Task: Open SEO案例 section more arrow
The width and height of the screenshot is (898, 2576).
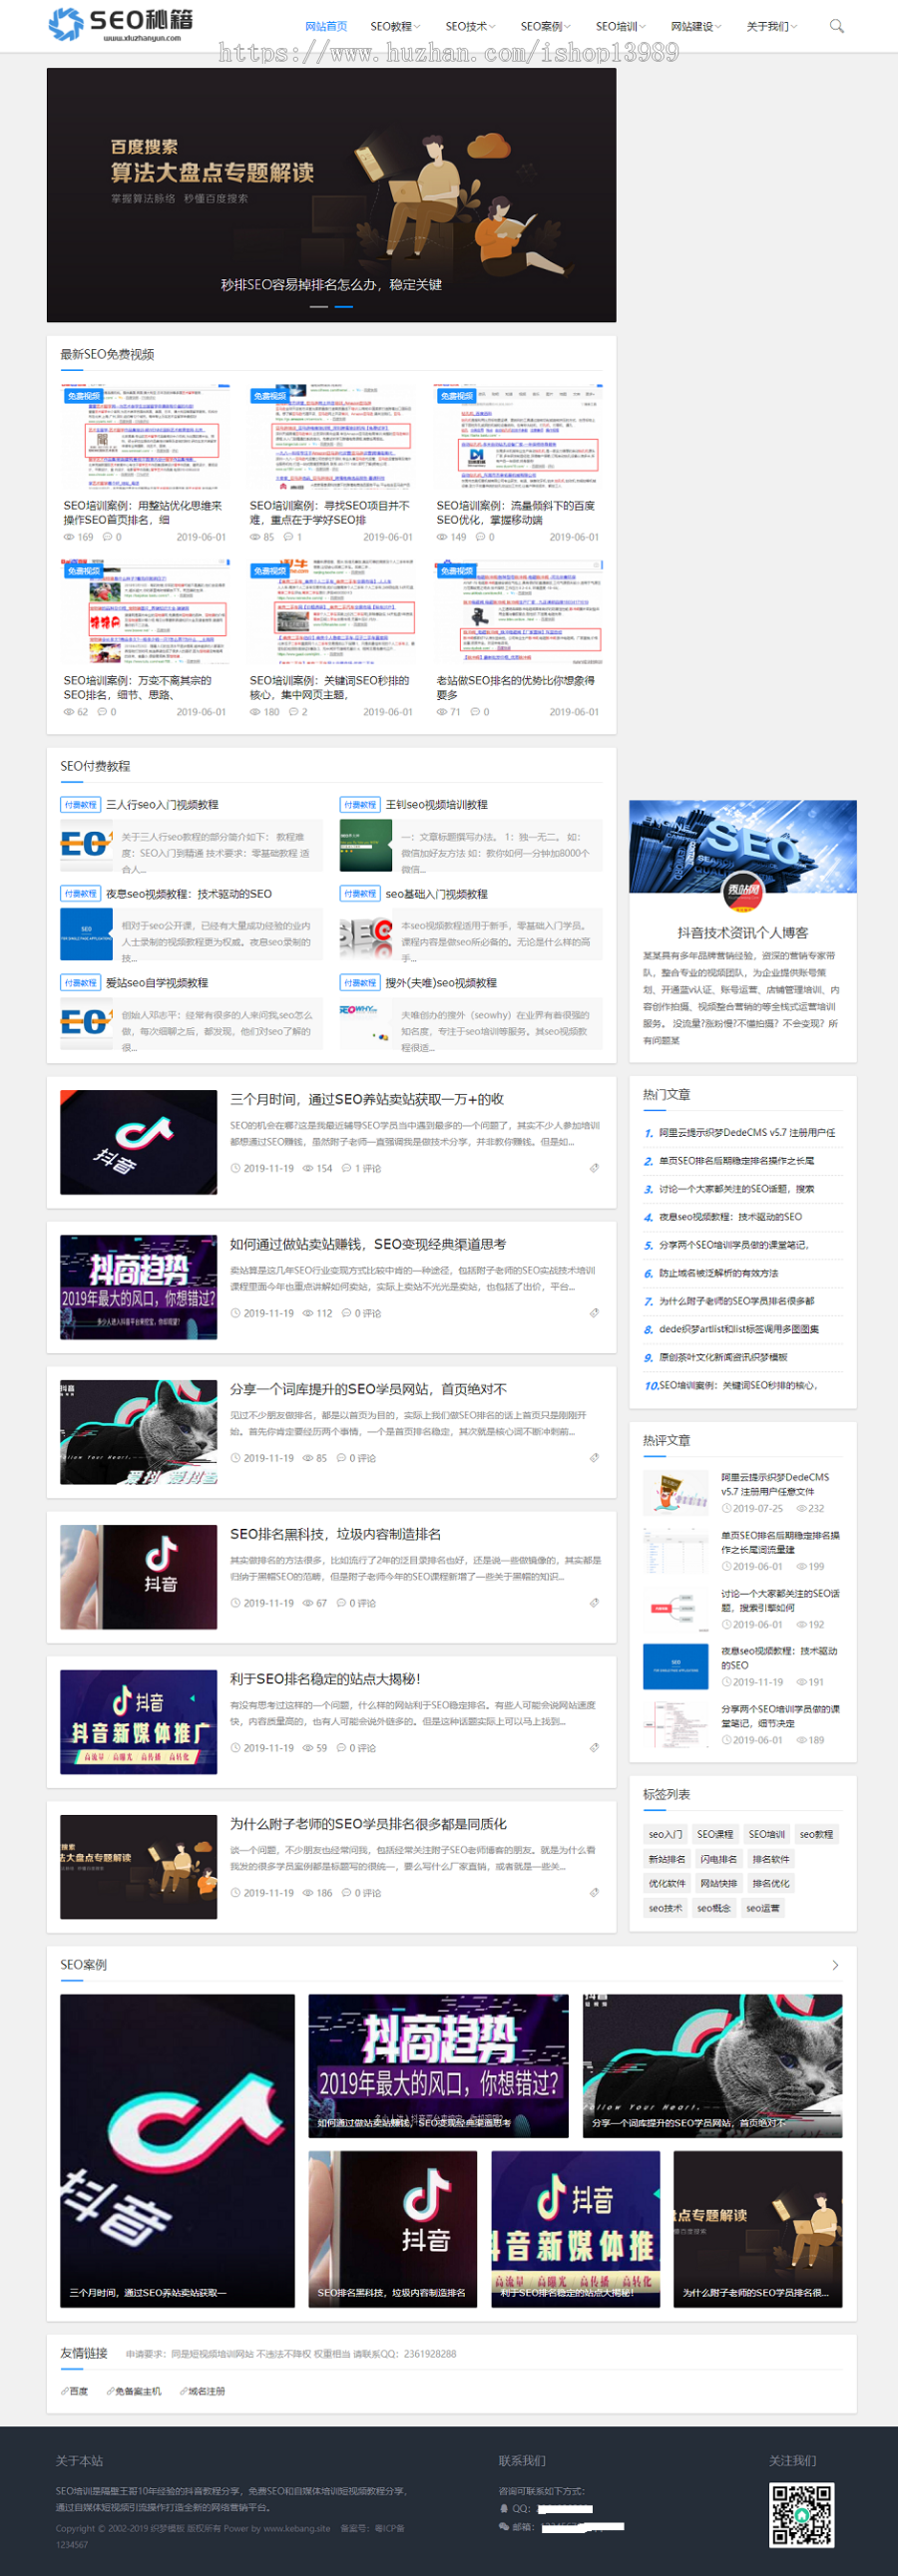Action: (836, 1965)
